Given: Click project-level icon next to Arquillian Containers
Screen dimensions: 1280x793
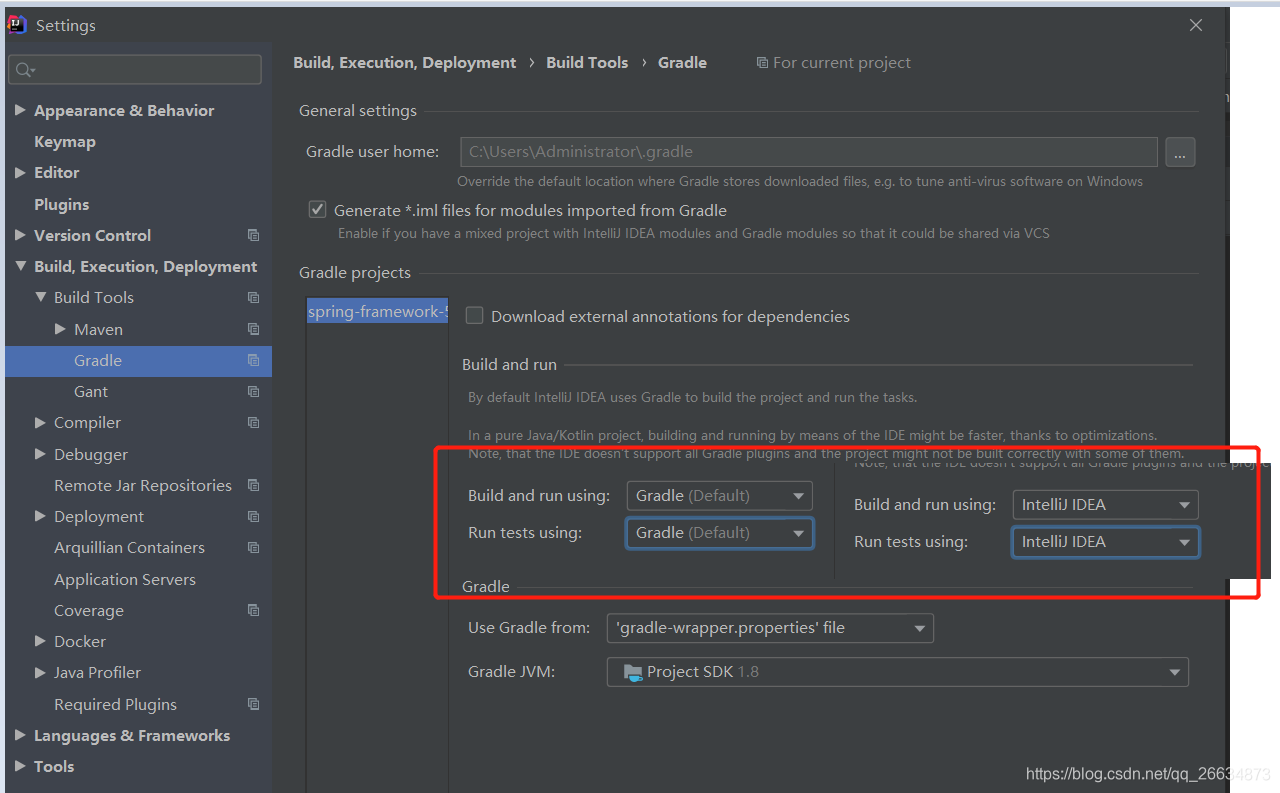Looking at the screenshot, I should click(x=253, y=547).
